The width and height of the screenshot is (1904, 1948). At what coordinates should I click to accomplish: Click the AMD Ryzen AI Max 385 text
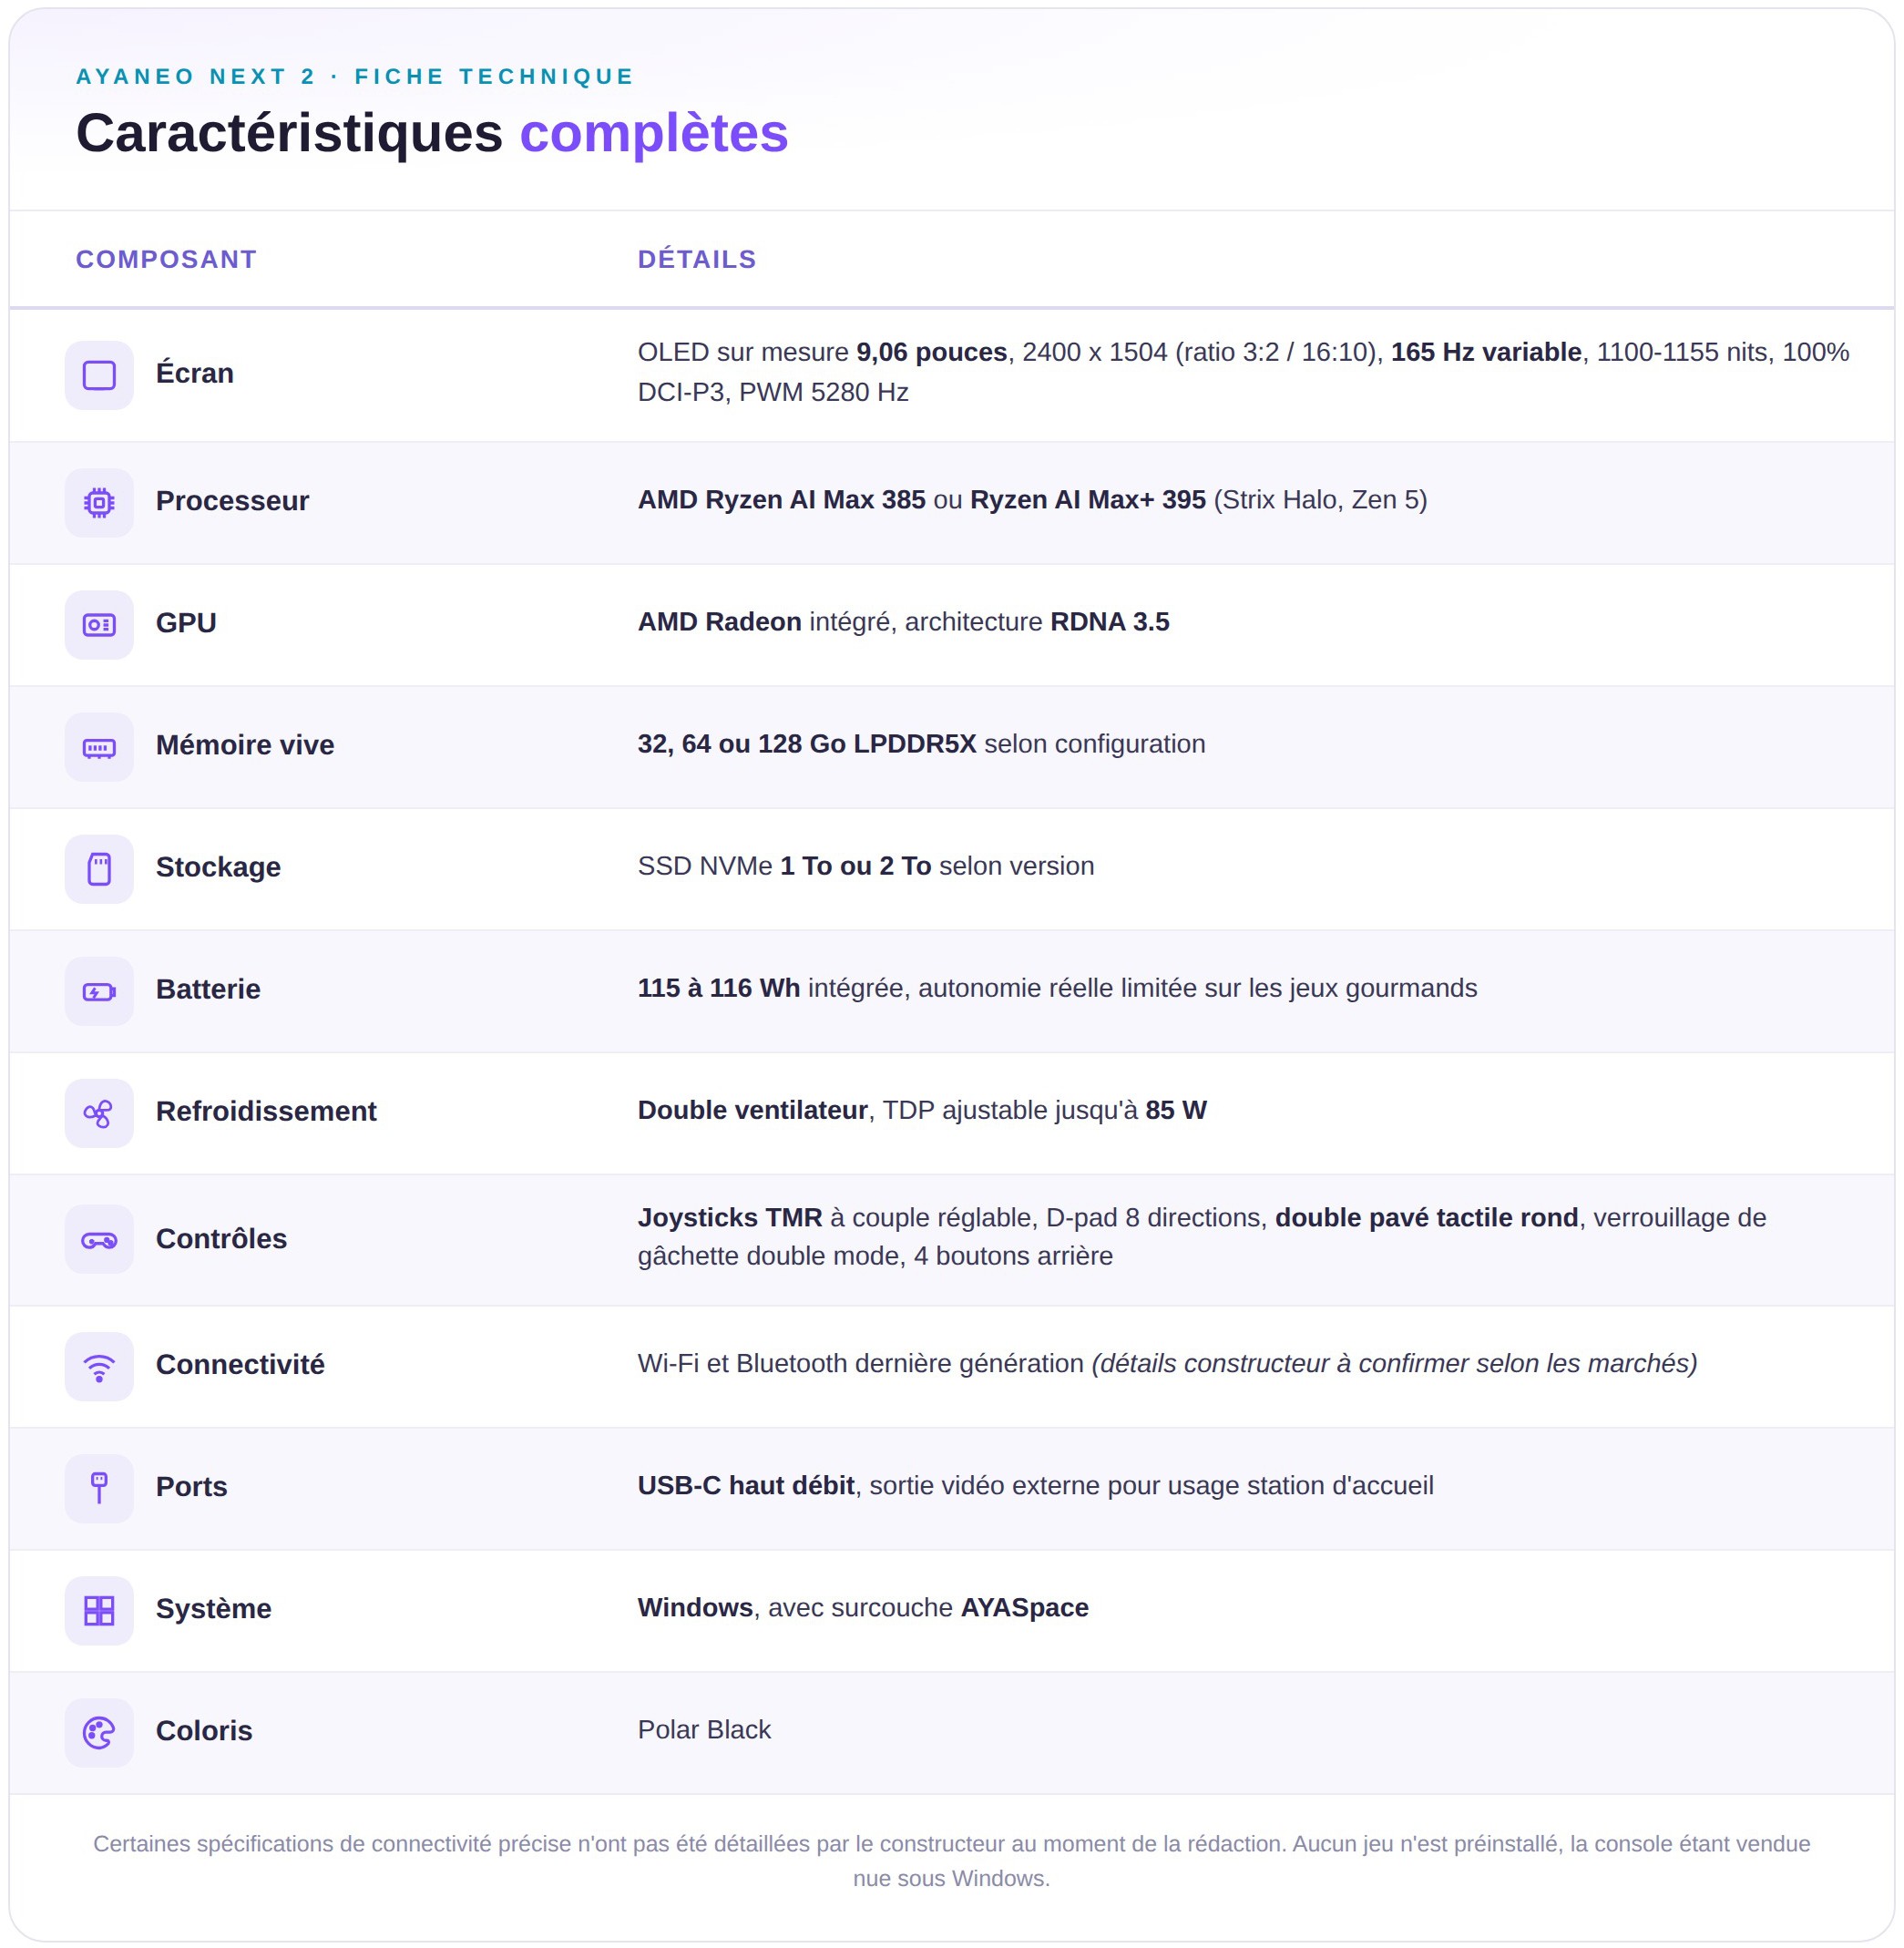pos(781,499)
